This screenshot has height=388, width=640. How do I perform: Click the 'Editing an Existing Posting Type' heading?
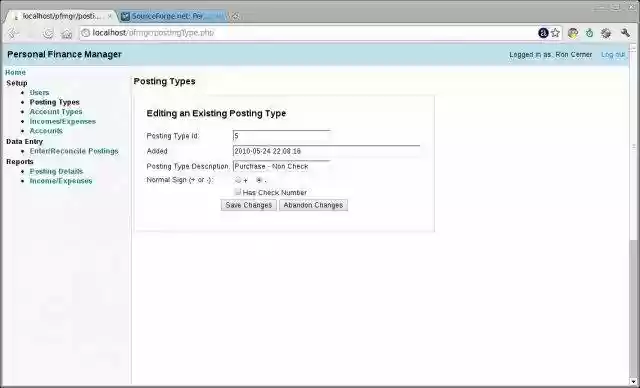[x=216, y=113]
